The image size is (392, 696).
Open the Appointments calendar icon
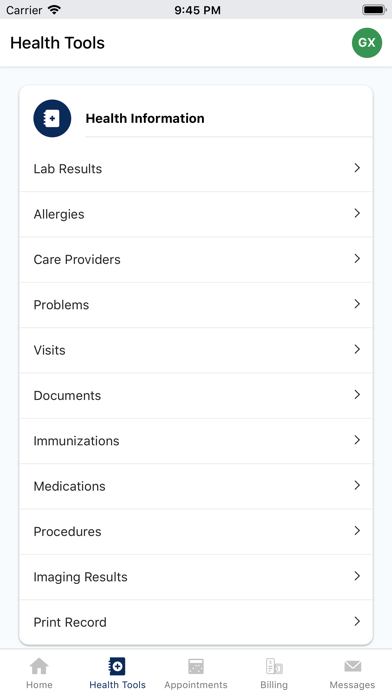pyautogui.click(x=196, y=666)
